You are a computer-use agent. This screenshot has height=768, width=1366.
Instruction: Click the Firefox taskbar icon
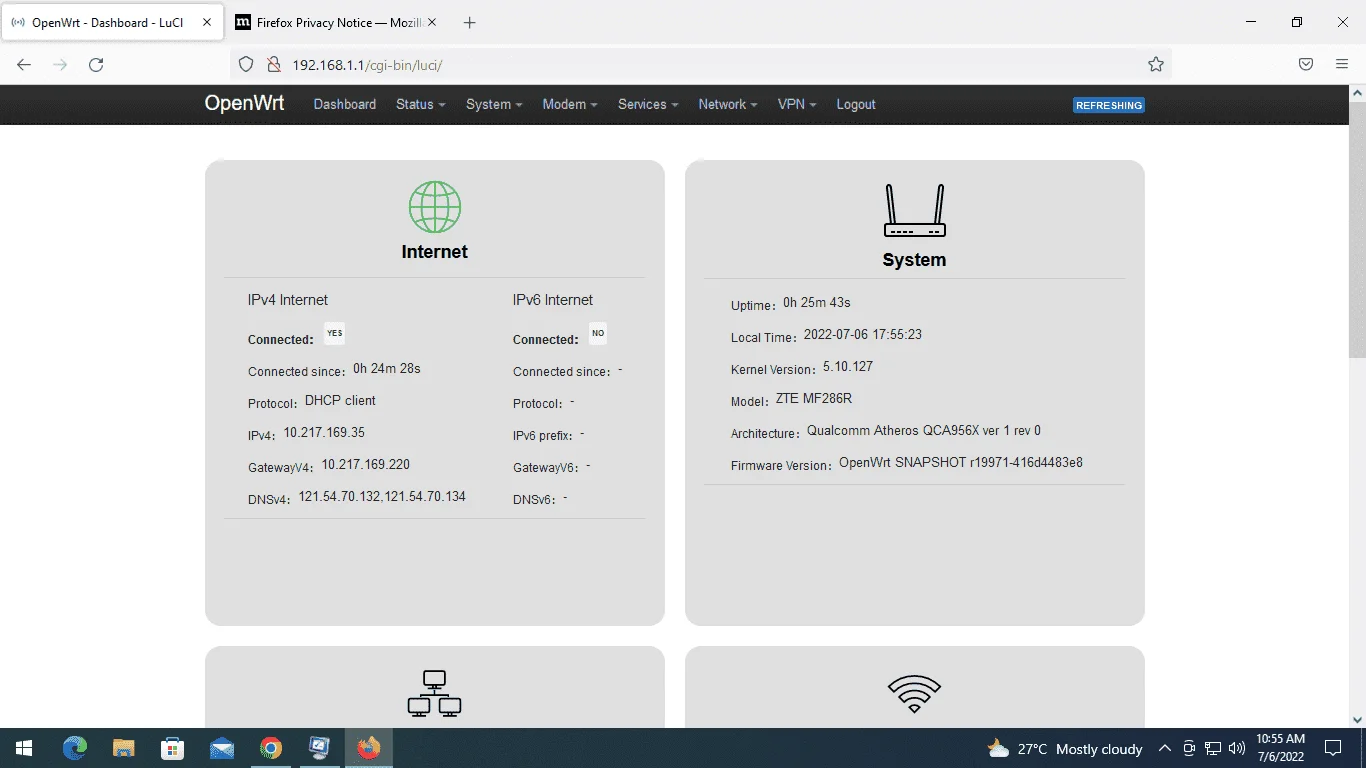tap(368, 748)
